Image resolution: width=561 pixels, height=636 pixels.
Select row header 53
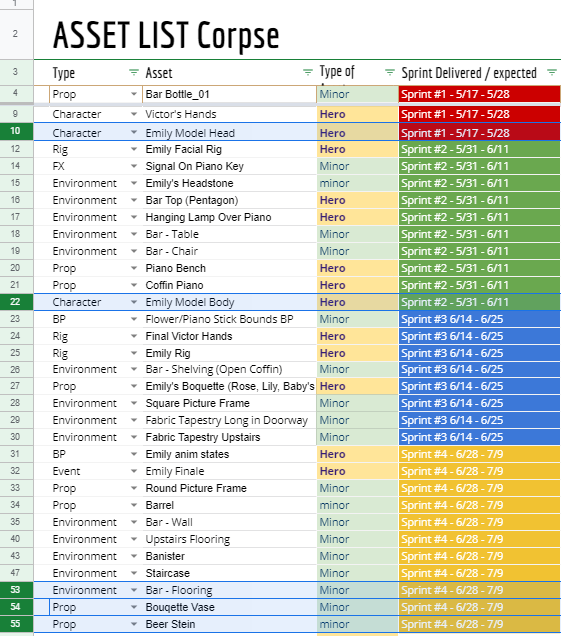(x=16, y=590)
